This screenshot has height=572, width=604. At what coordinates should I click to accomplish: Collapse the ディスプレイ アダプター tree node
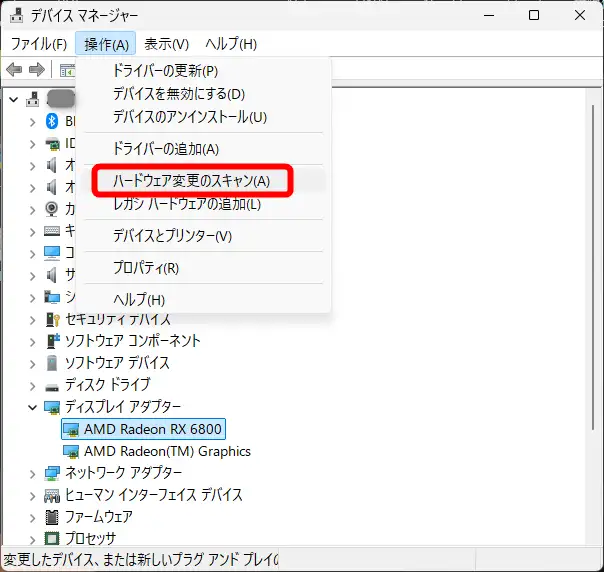pyautogui.click(x=33, y=407)
